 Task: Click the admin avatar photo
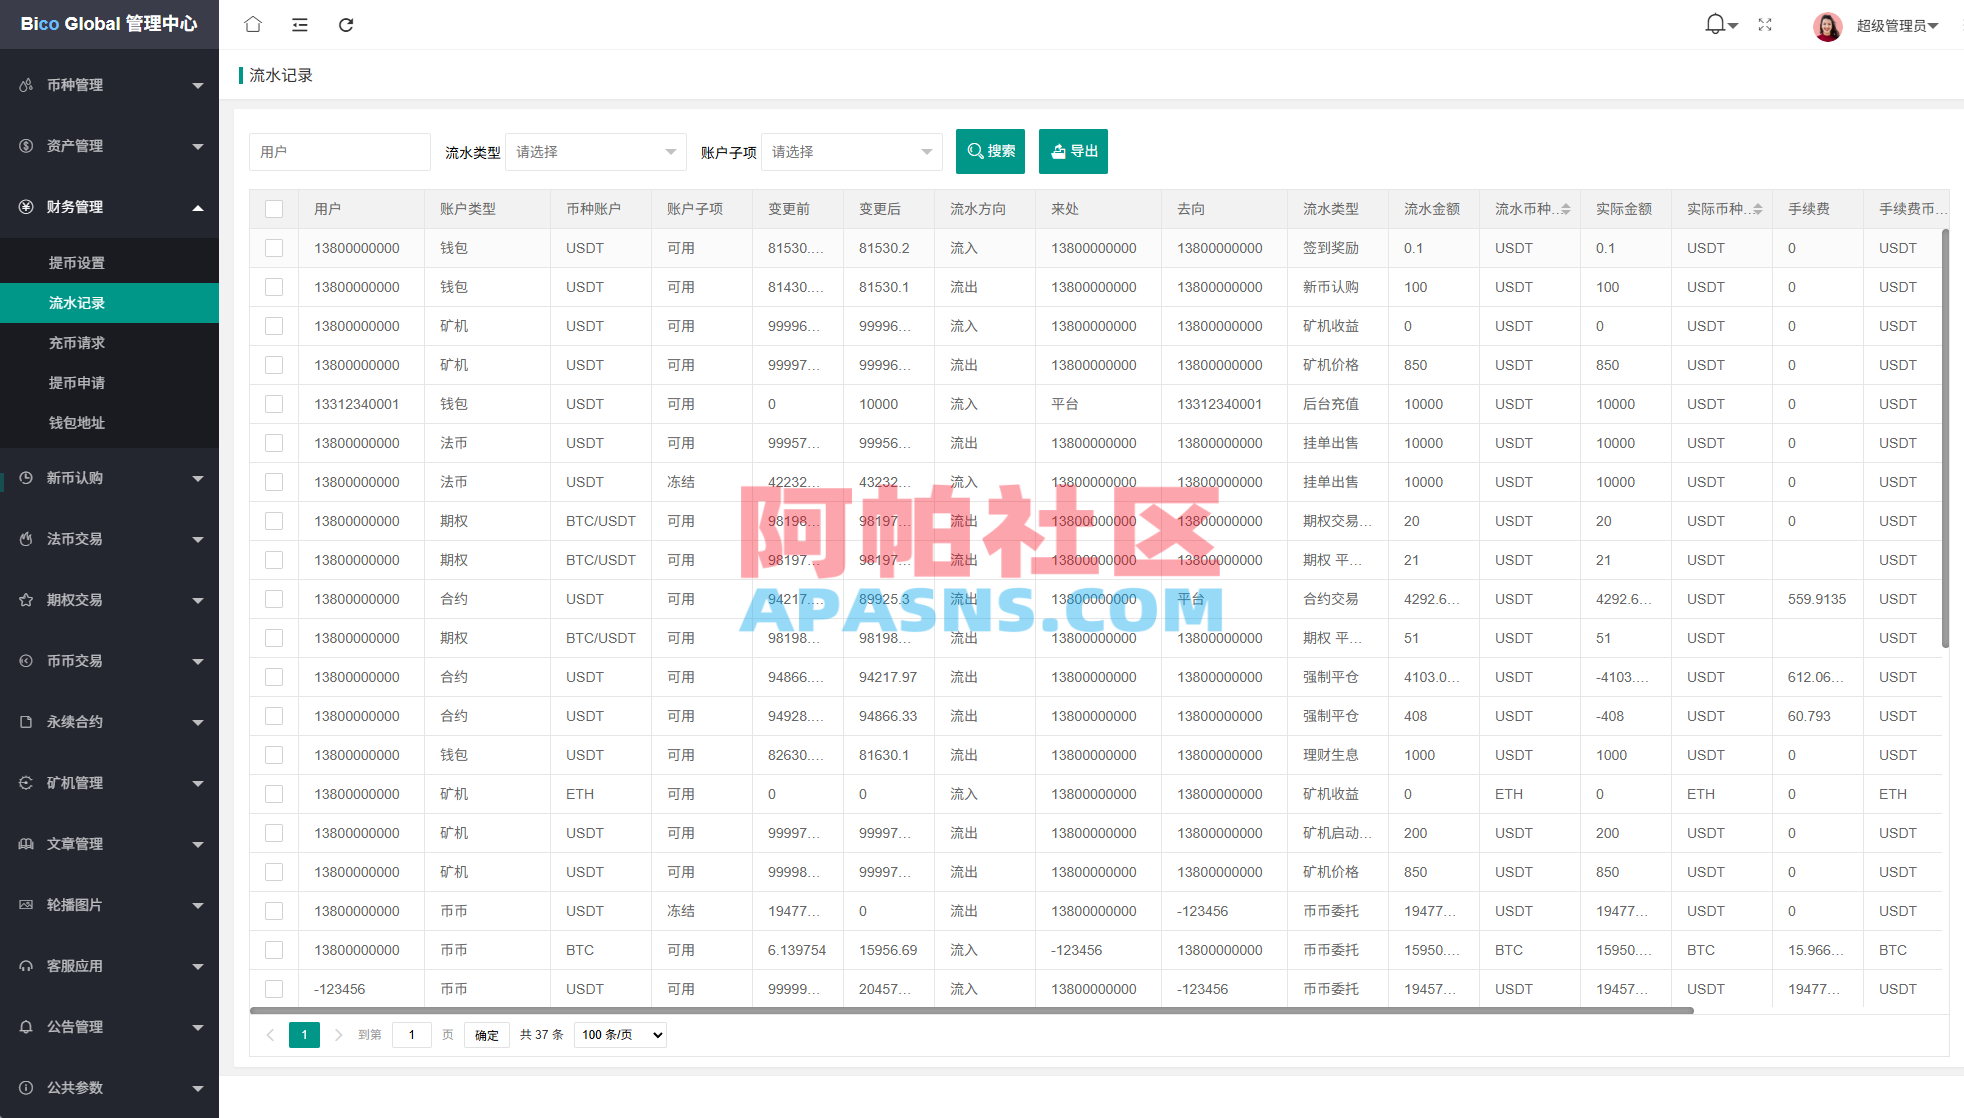tap(1827, 25)
